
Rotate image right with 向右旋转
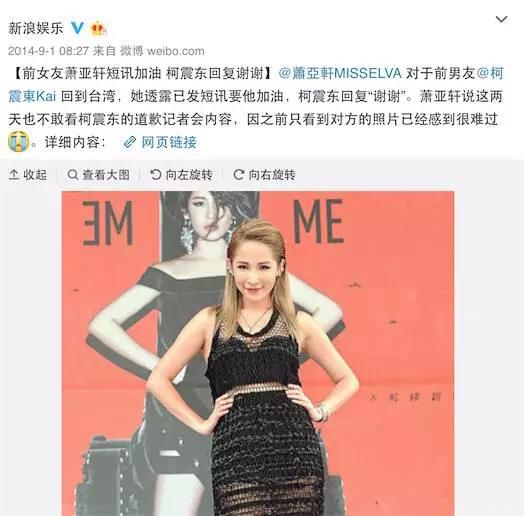(264, 175)
